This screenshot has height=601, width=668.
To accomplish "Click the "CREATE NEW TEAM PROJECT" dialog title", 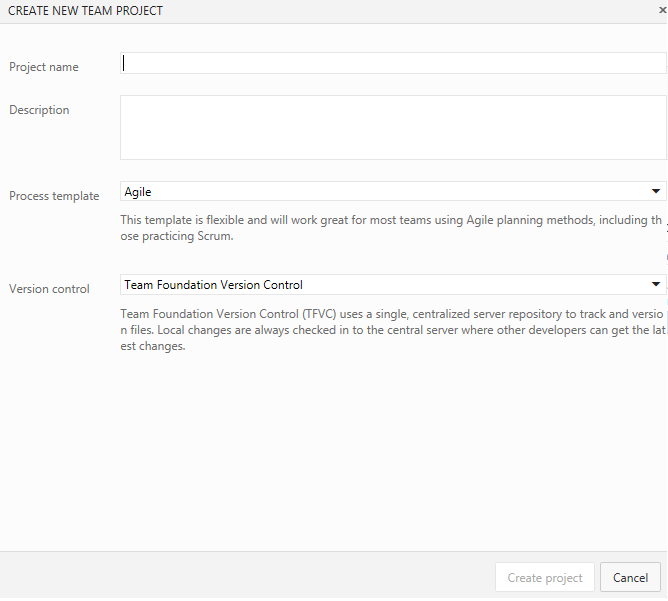I will coord(86,11).
